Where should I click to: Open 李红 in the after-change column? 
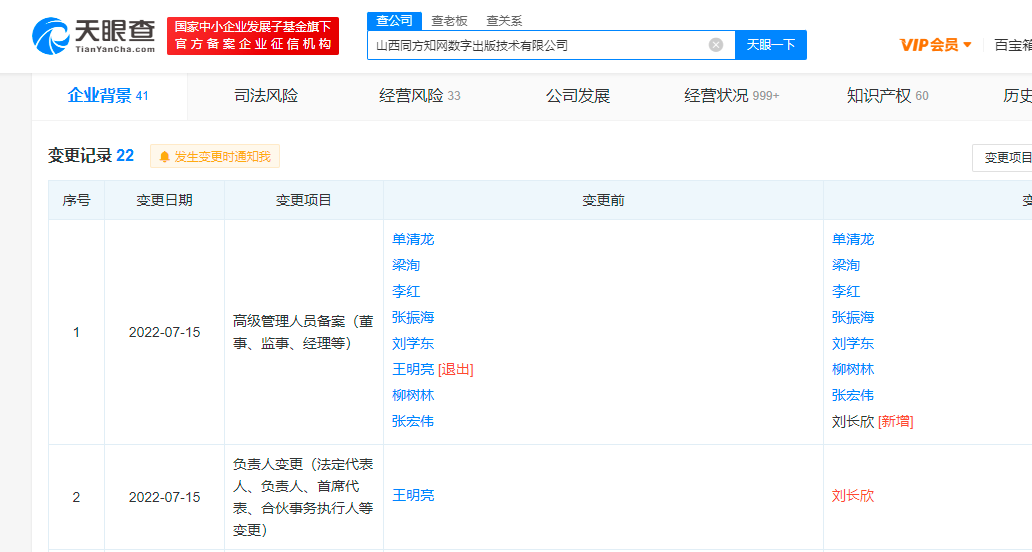coord(846,291)
